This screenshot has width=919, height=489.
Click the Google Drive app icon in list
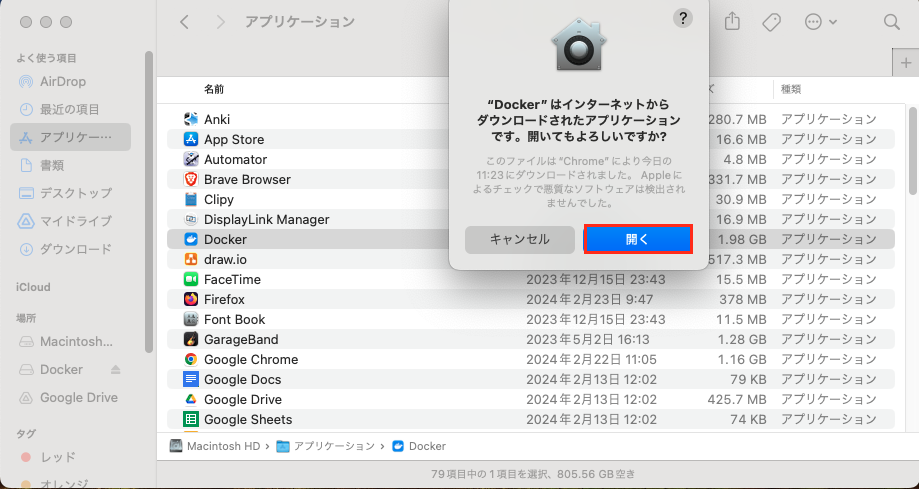(191, 399)
